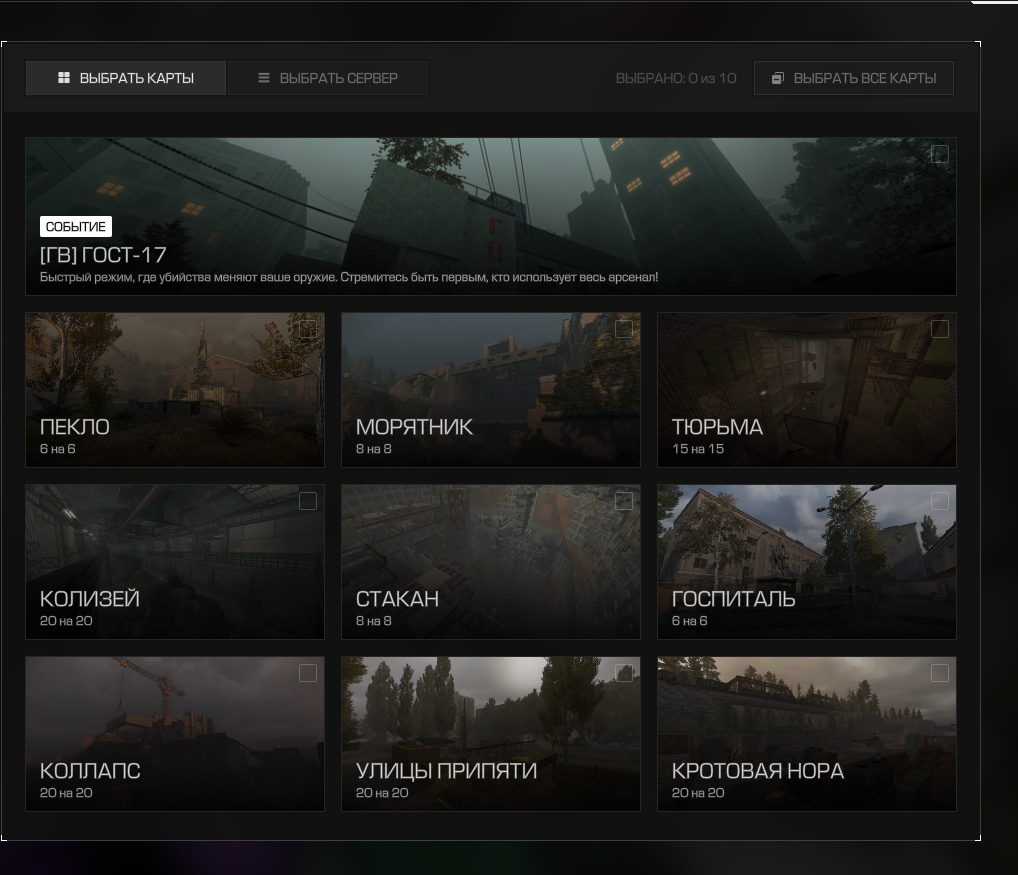This screenshot has width=1018, height=875.
Task: Click the 8 на 8 label under СТАКАН
Action: coord(374,621)
